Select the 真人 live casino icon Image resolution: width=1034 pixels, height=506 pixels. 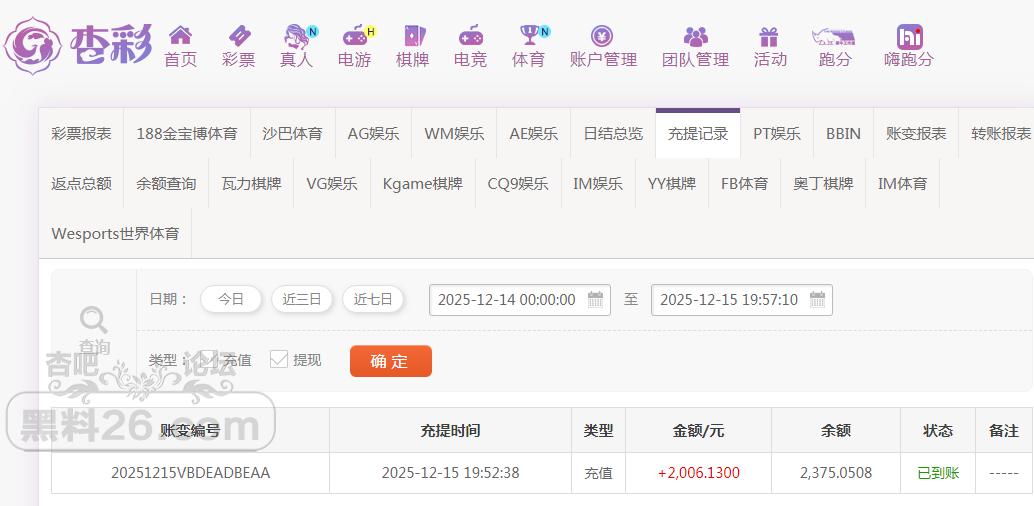coord(296,36)
